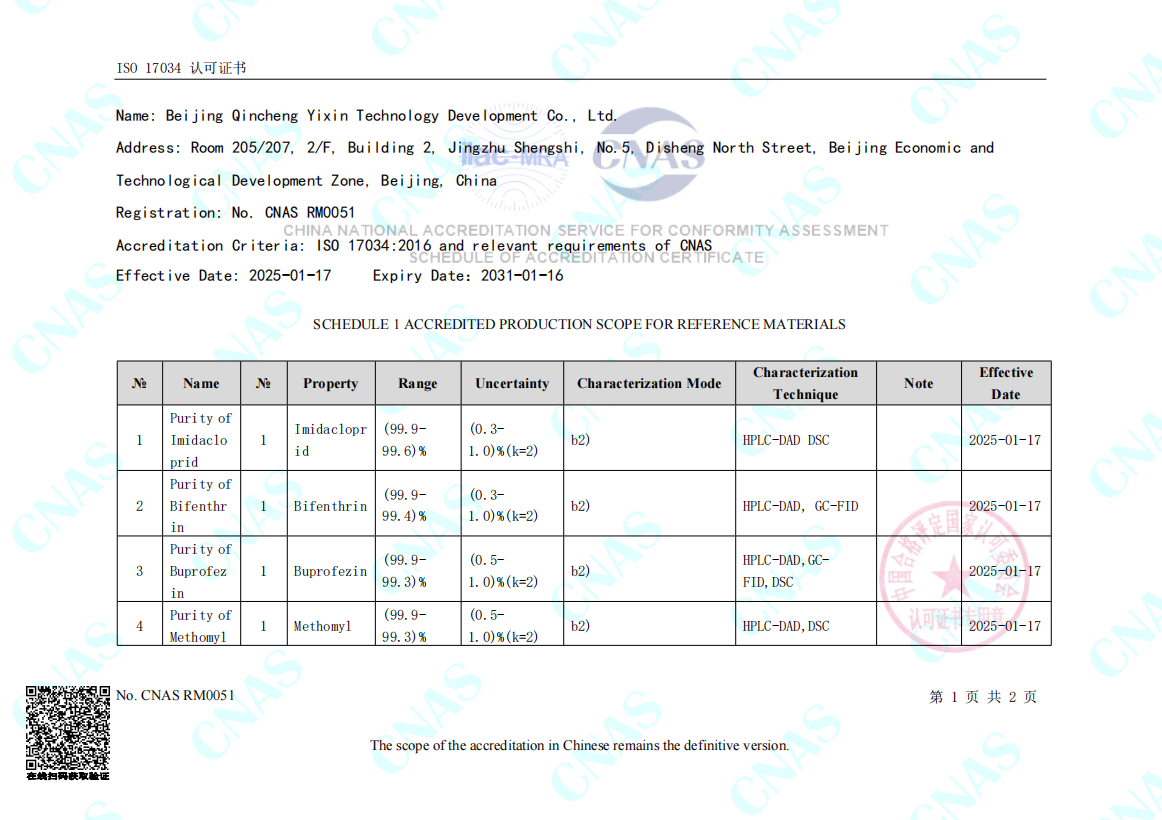This screenshot has height=820, width=1162.
Task: Select the 'Bifenthrin' property cell
Action: coord(330,506)
